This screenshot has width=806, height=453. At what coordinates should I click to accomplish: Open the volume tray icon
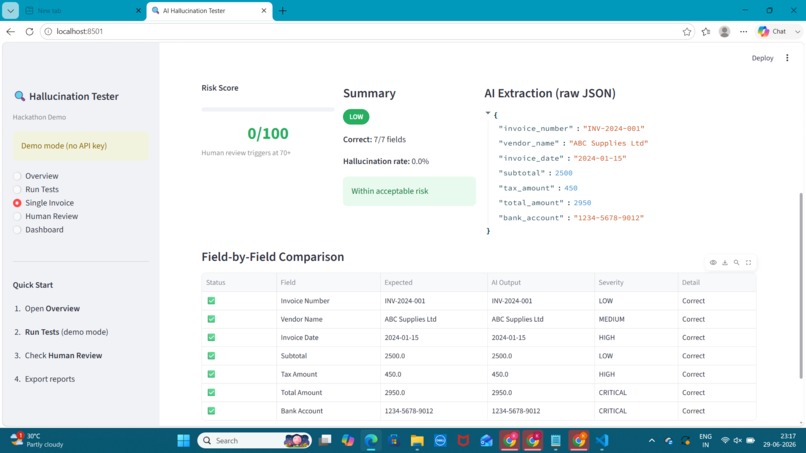738,441
